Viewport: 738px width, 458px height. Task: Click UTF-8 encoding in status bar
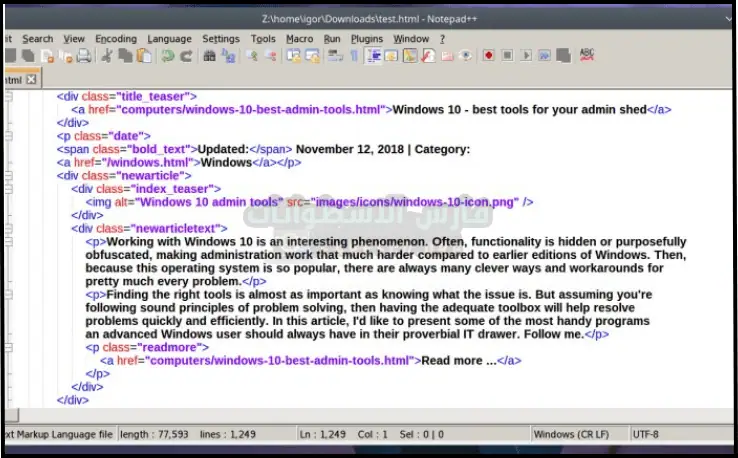point(651,434)
